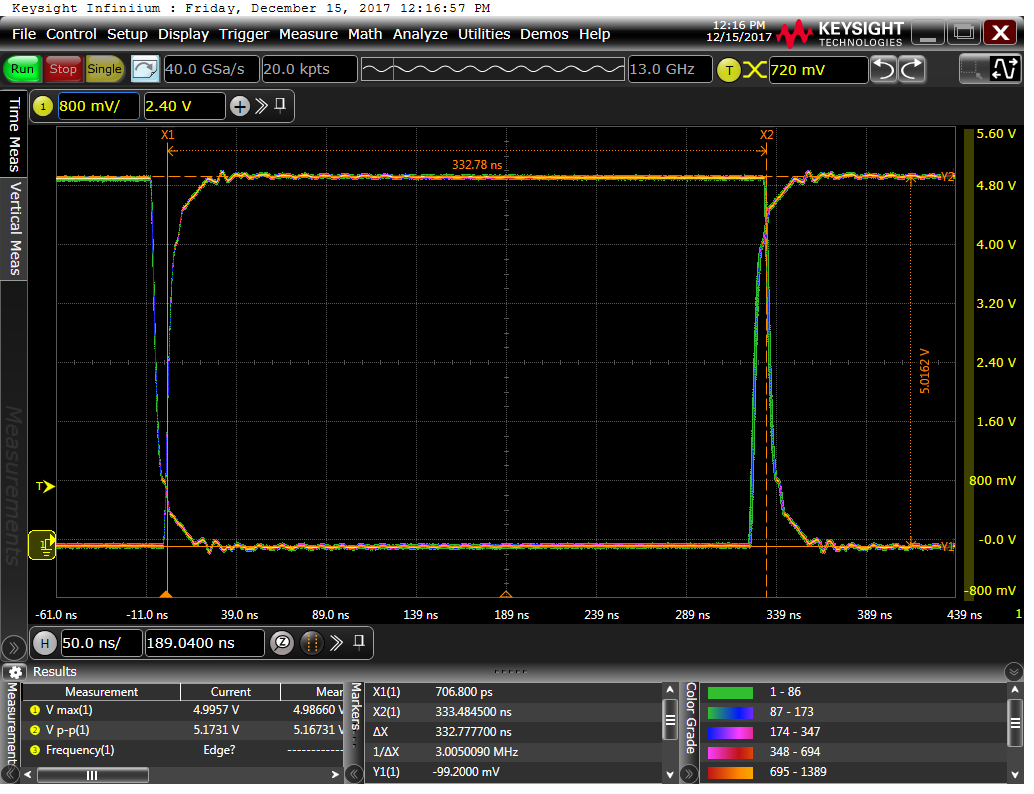Click the Undo arrow icon
The image size is (1034, 794).
tap(884, 69)
